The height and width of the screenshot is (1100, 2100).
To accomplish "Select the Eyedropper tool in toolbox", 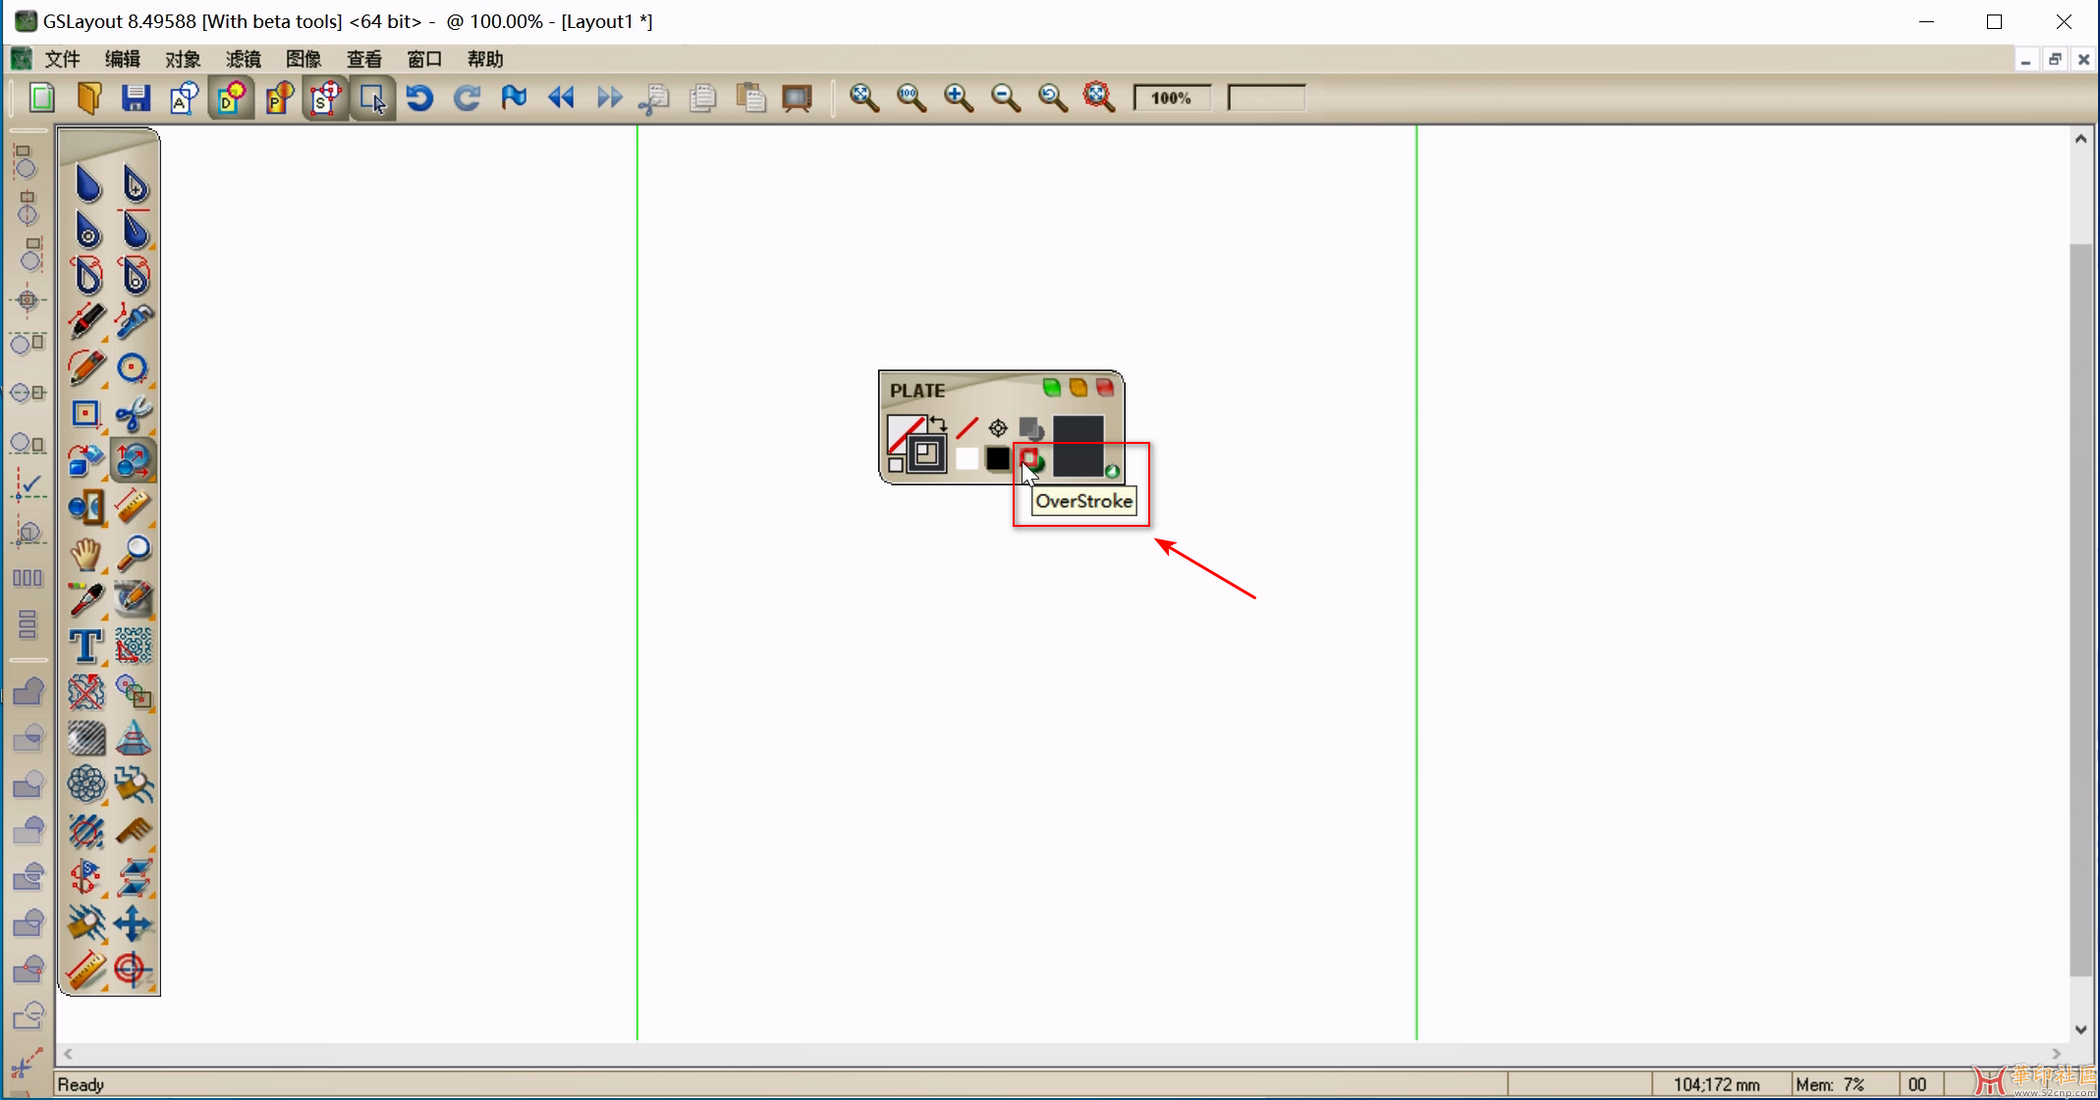I will click(85, 600).
